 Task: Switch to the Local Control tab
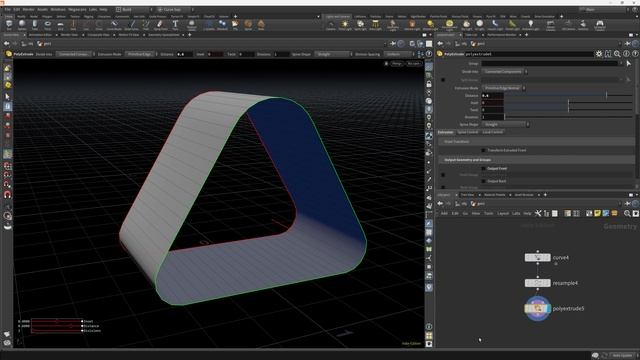[493, 132]
